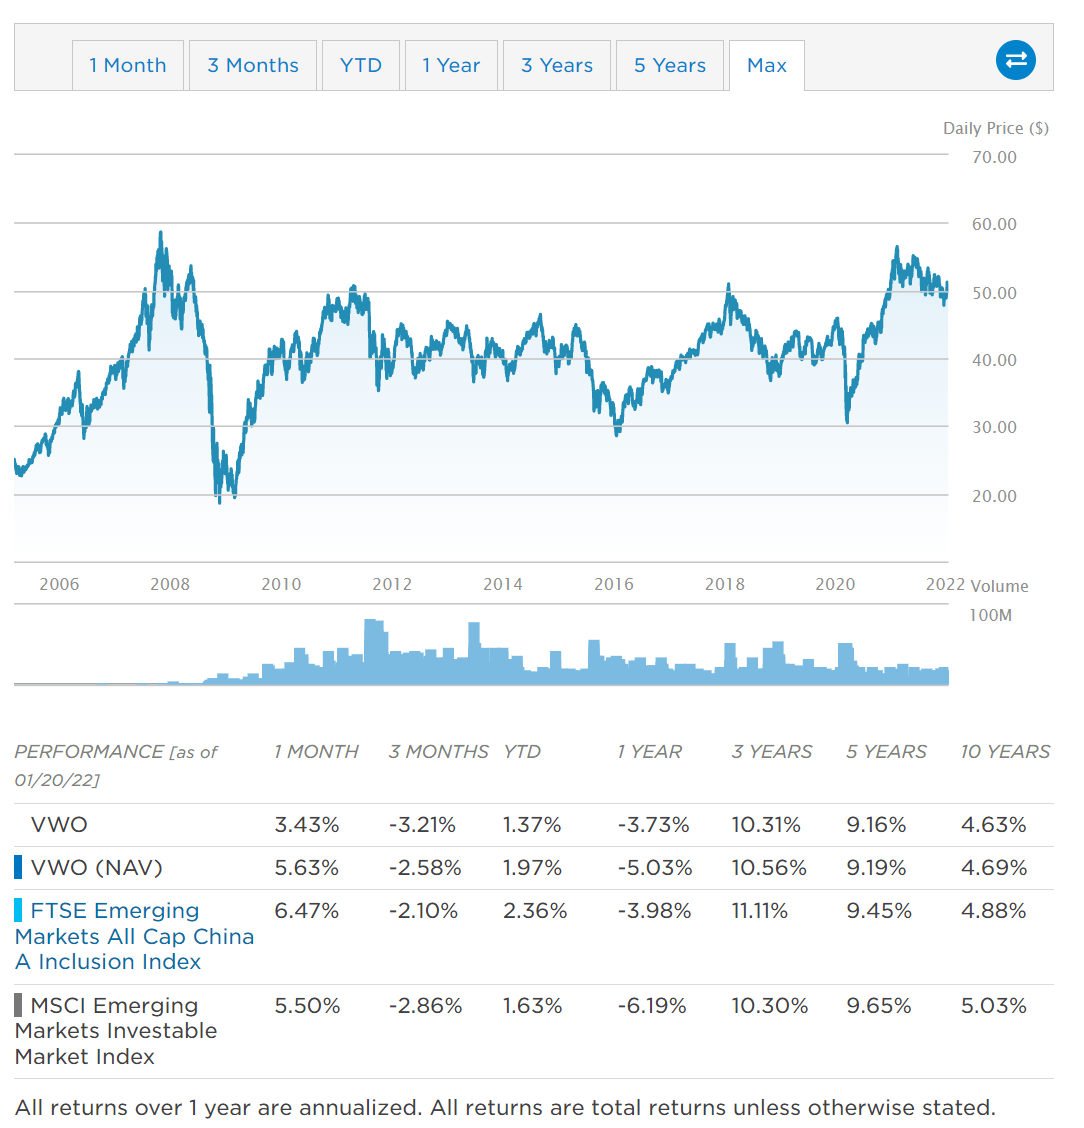
Task: Click the YTD column header
Action: tap(521, 751)
